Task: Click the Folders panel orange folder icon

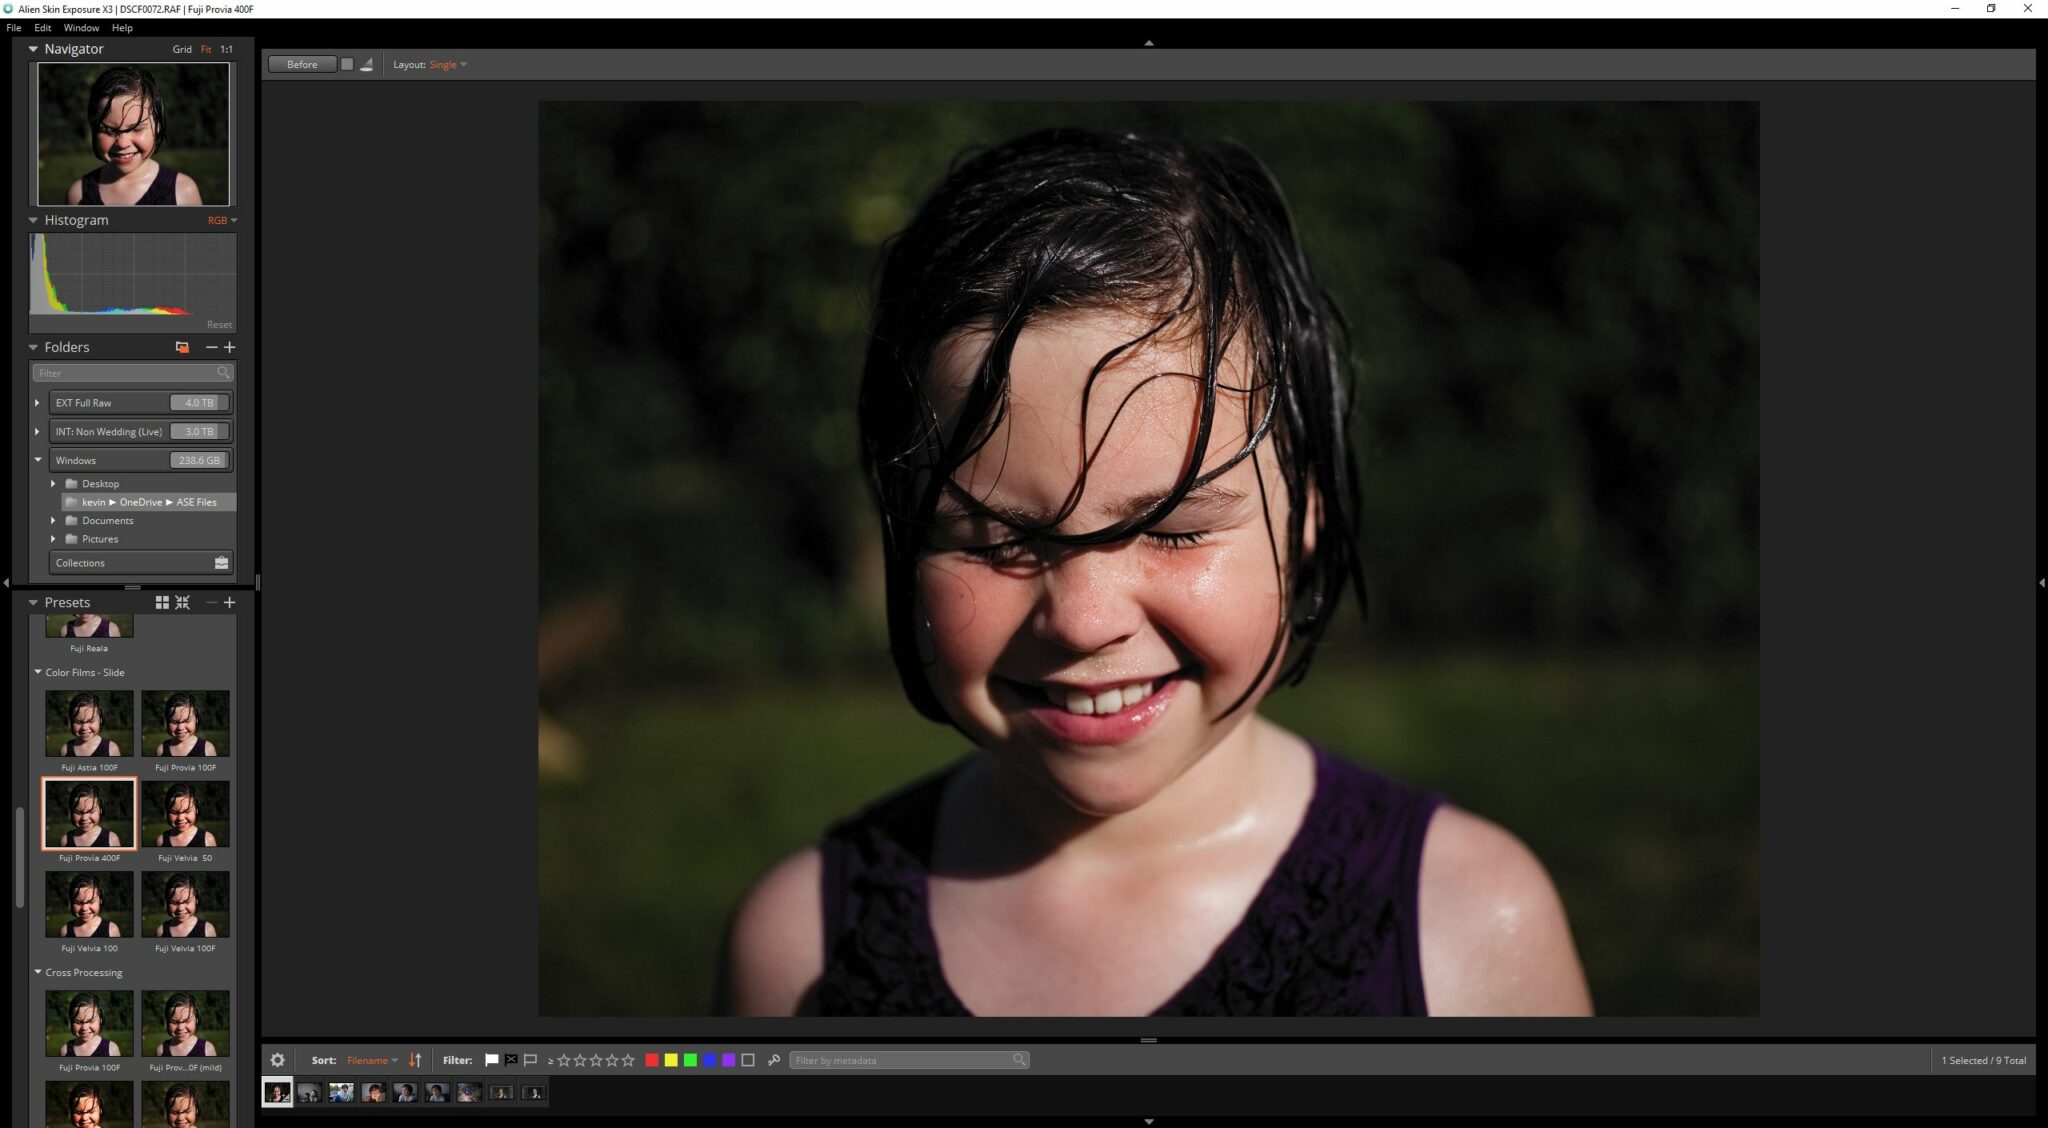Action: tap(182, 347)
